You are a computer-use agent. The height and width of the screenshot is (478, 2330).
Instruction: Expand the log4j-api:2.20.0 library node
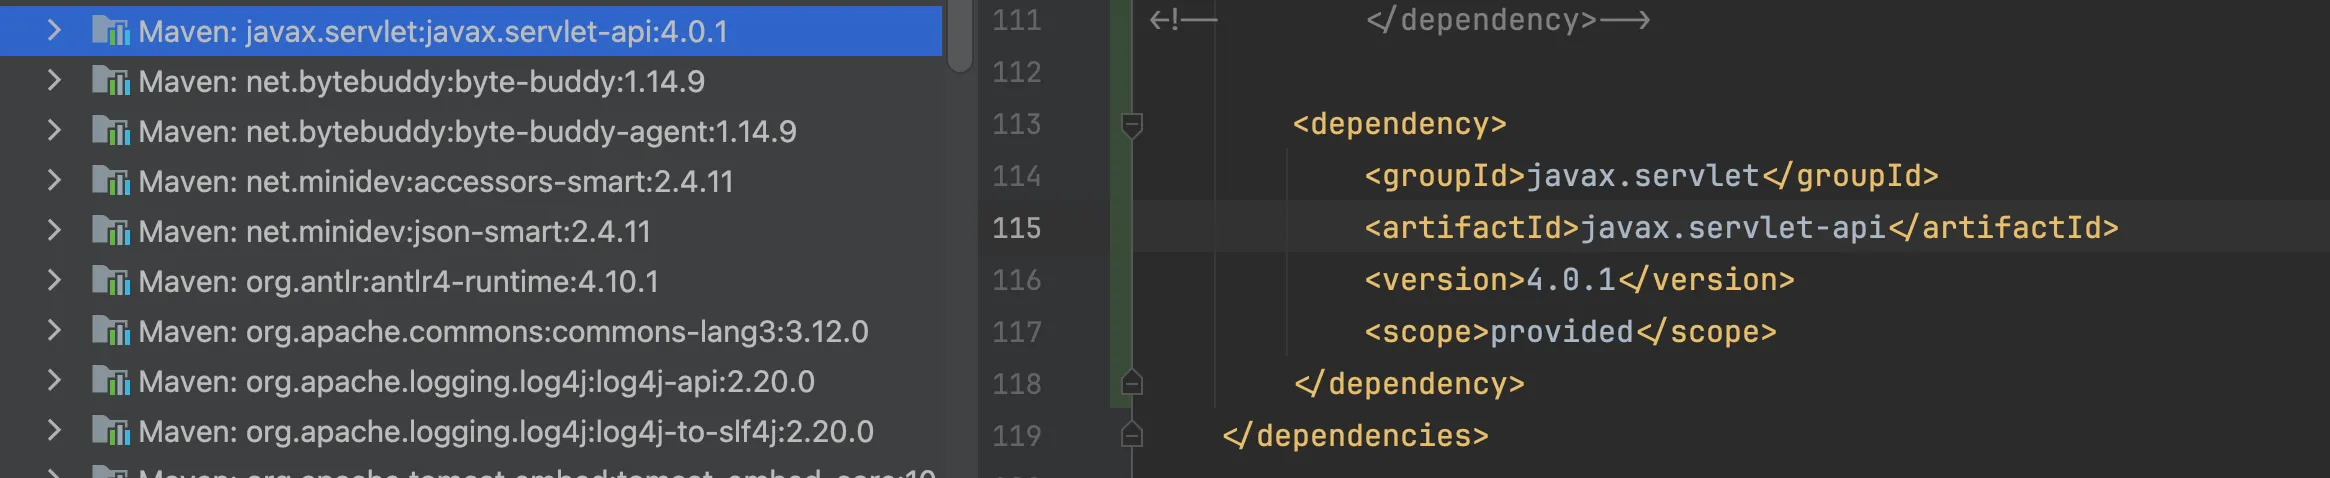tap(54, 381)
